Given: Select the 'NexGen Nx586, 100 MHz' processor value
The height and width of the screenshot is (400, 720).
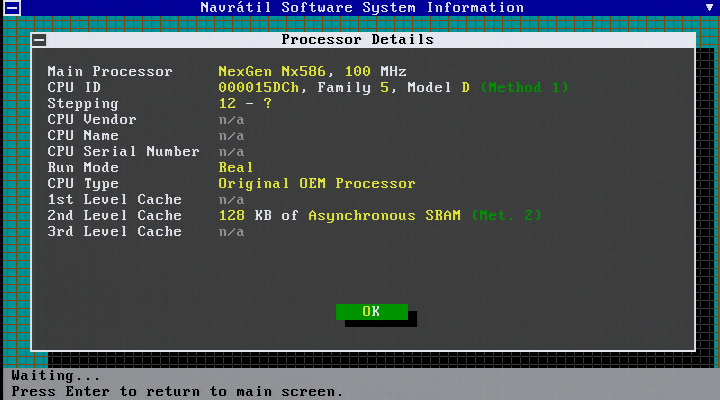Looking at the screenshot, I should click(x=312, y=72).
